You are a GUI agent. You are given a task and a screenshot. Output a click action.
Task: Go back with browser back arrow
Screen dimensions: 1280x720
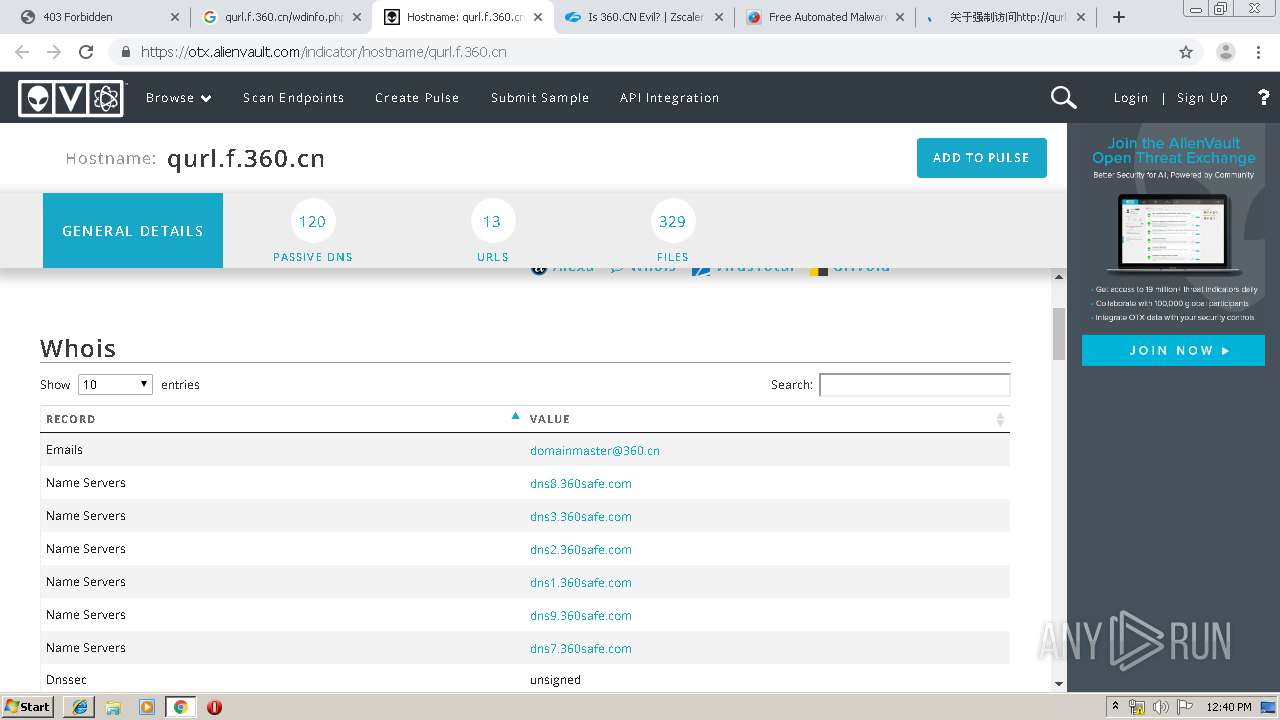[22, 52]
